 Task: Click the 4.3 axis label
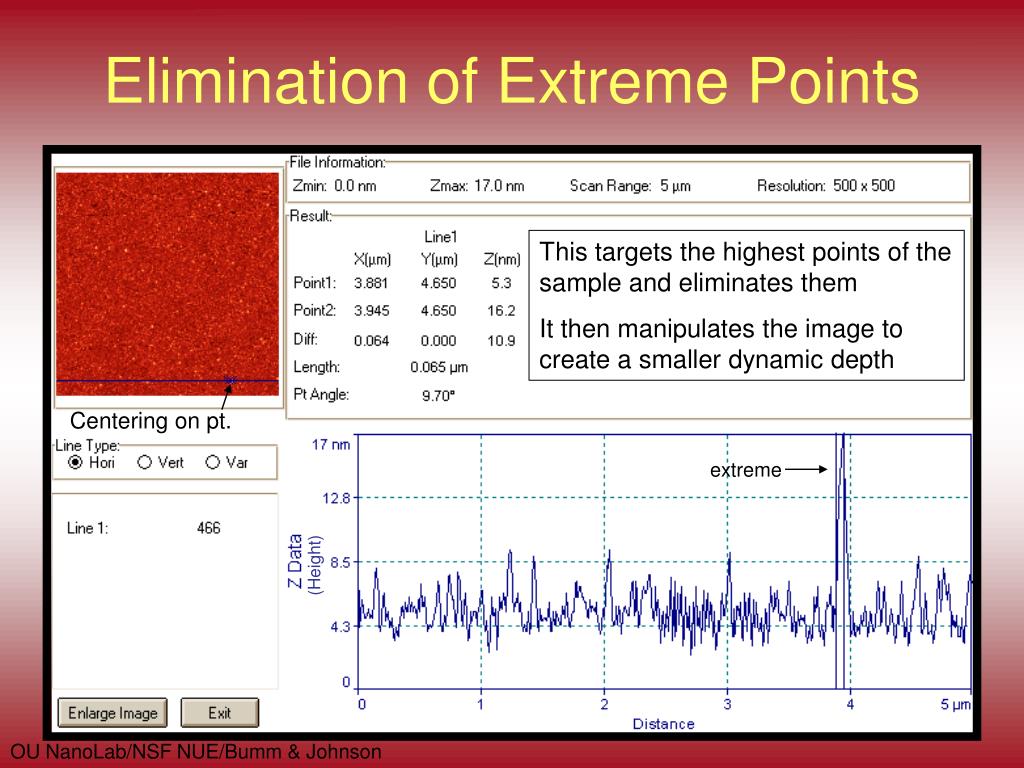coord(341,627)
